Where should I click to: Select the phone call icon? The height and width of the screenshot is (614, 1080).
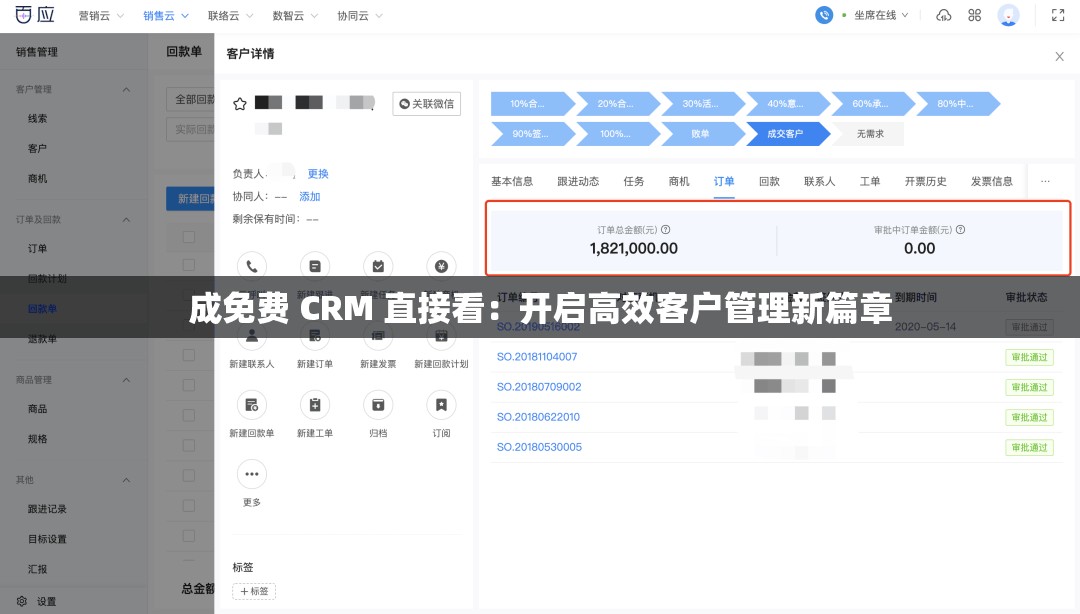pyautogui.click(x=251, y=265)
